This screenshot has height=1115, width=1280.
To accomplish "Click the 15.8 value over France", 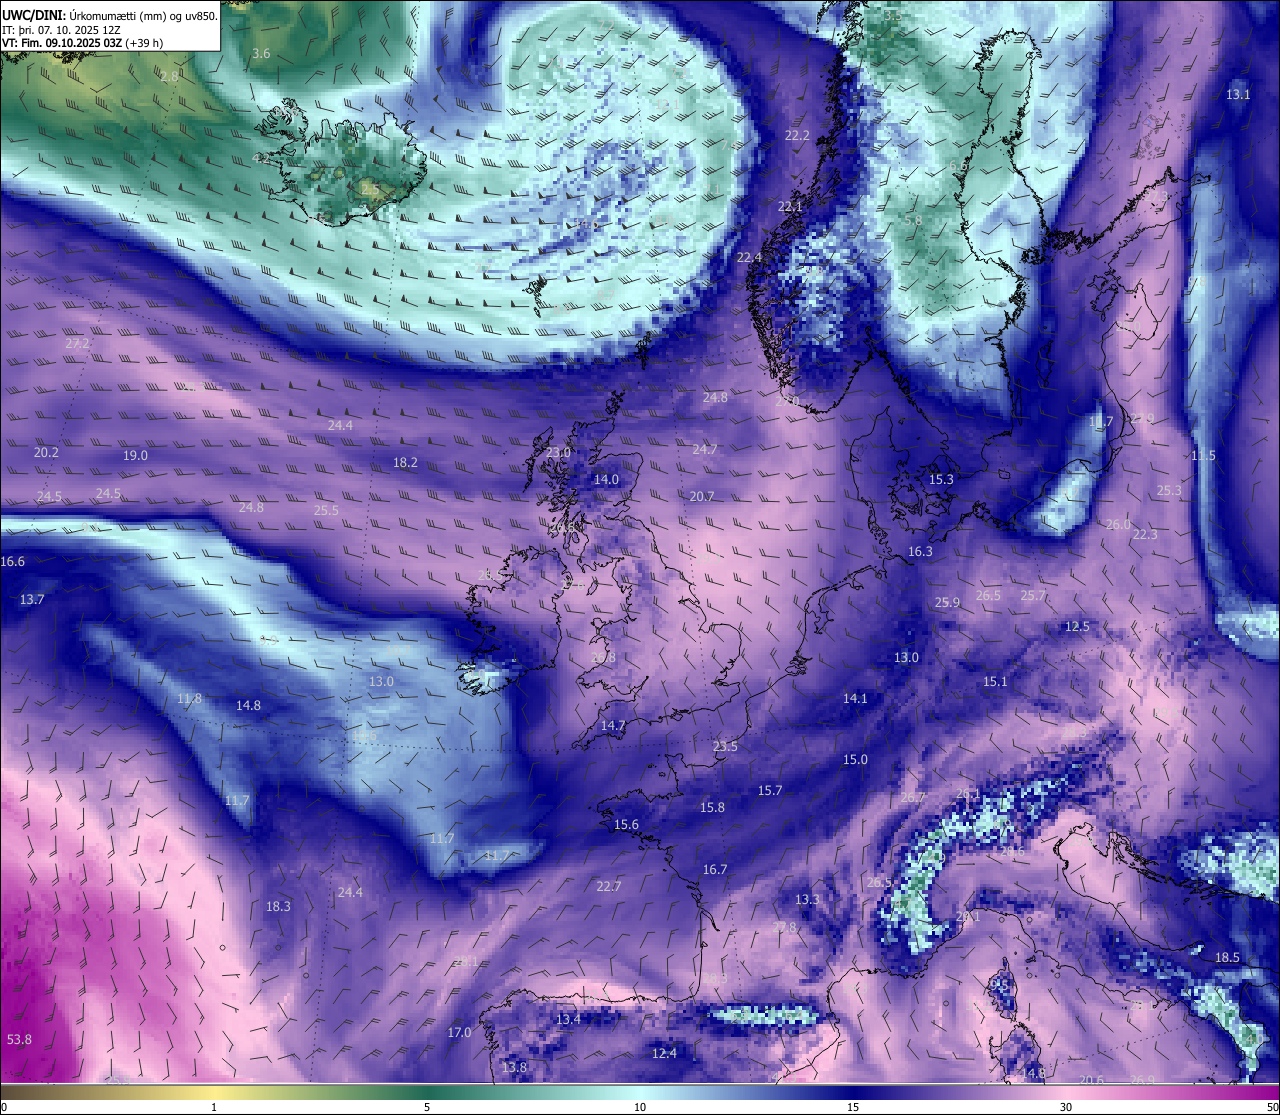I will [712, 807].
